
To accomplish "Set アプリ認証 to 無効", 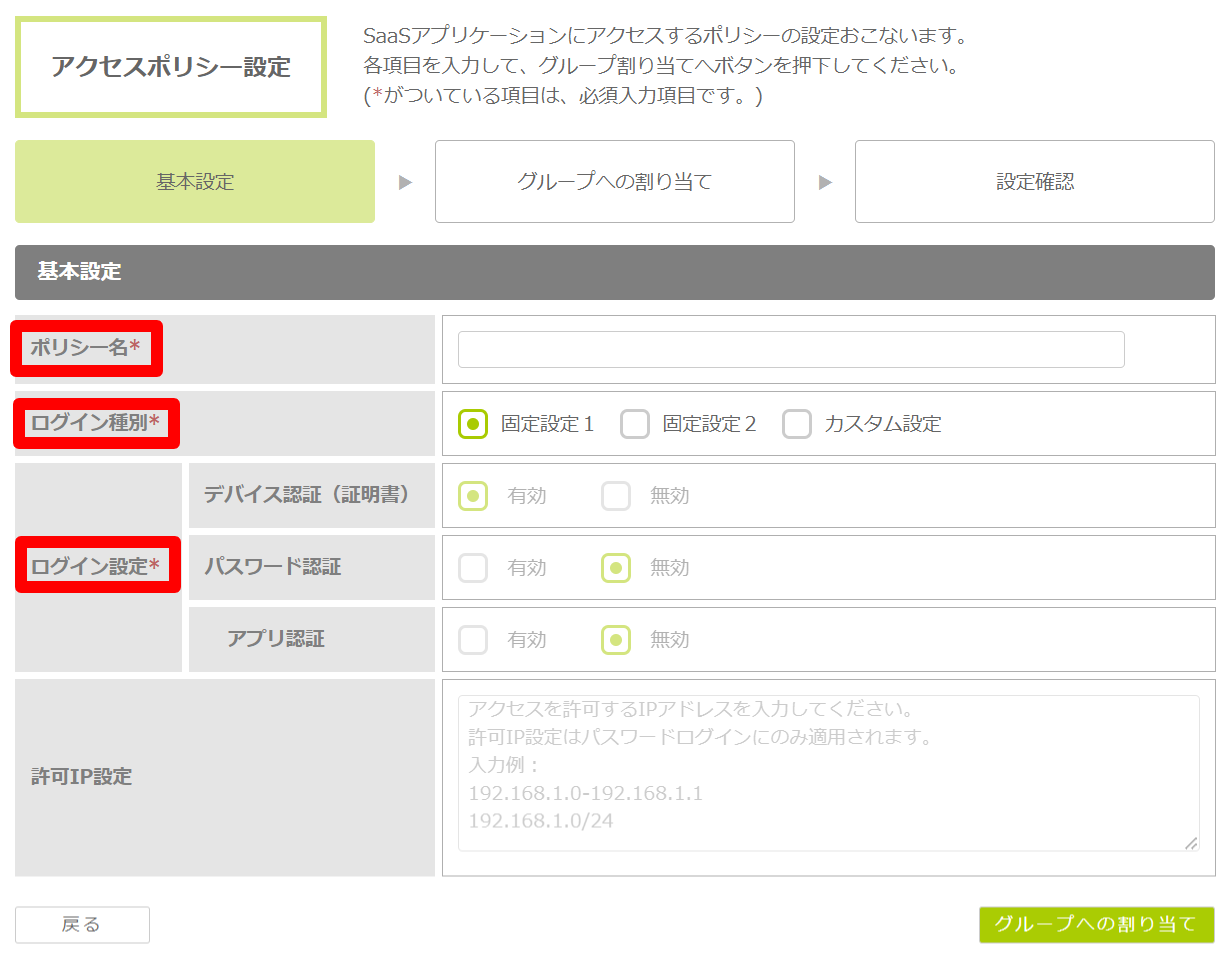I will click(616, 640).
